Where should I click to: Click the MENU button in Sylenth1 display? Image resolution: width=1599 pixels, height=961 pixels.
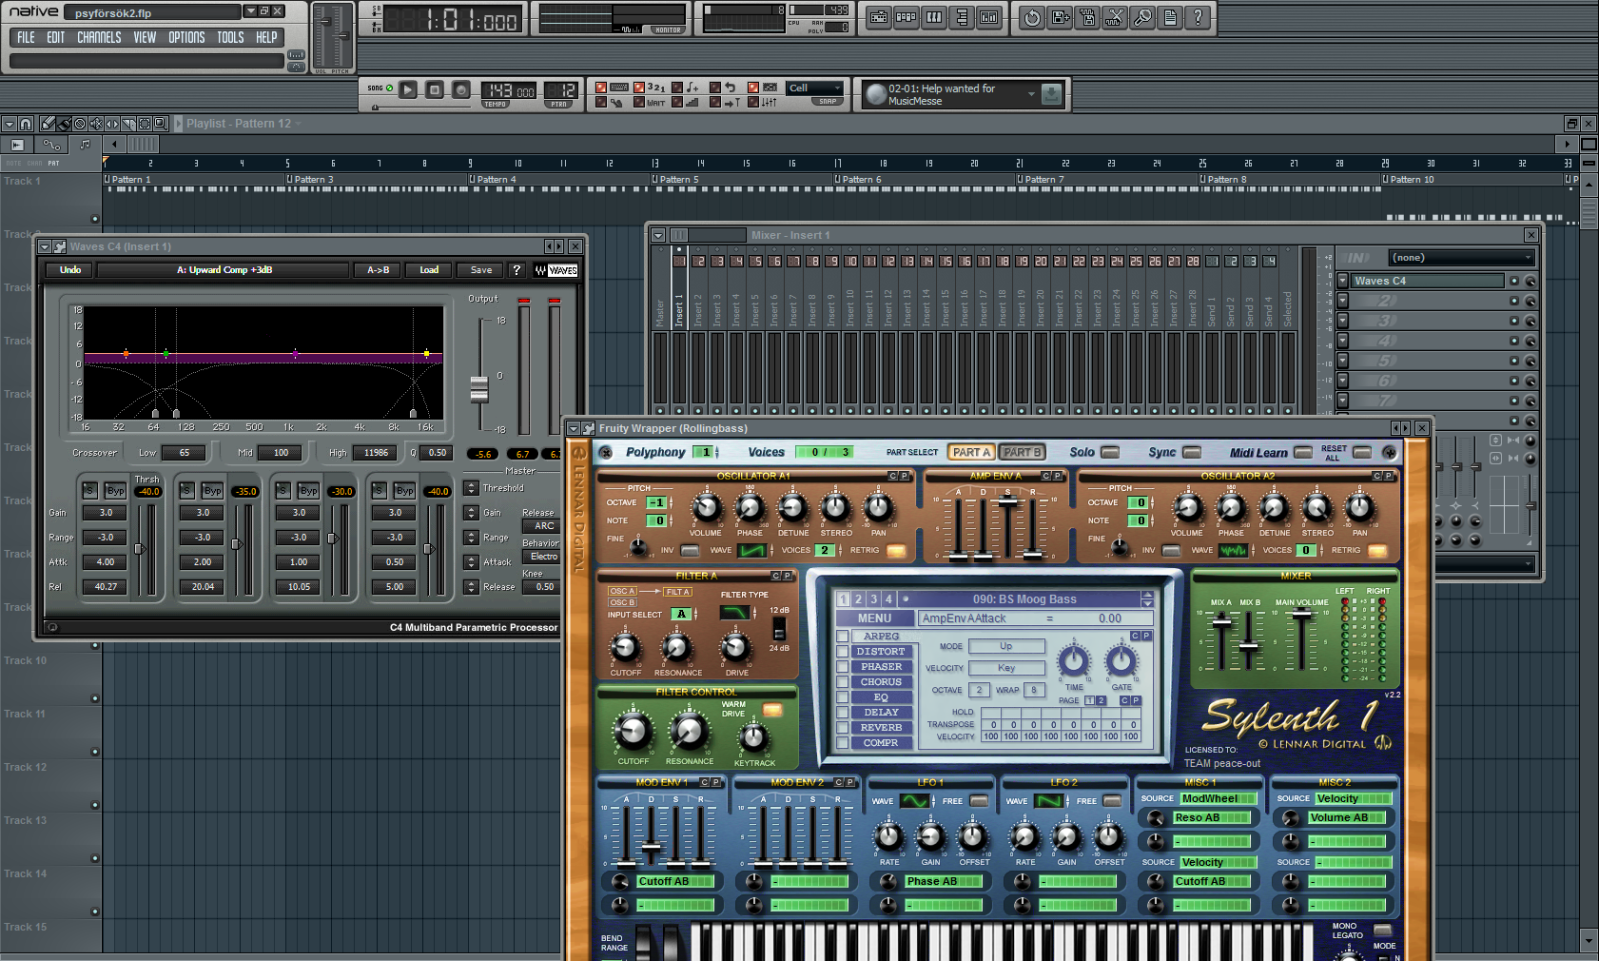point(874,618)
